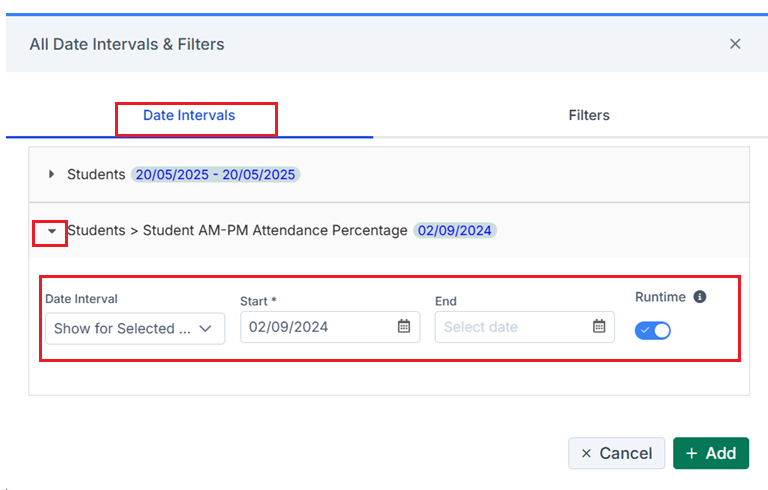The height and width of the screenshot is (490, 768).
Task: Collapse the Student AM-PM Attendance Percentage row
Action: [x=51, y=231]
